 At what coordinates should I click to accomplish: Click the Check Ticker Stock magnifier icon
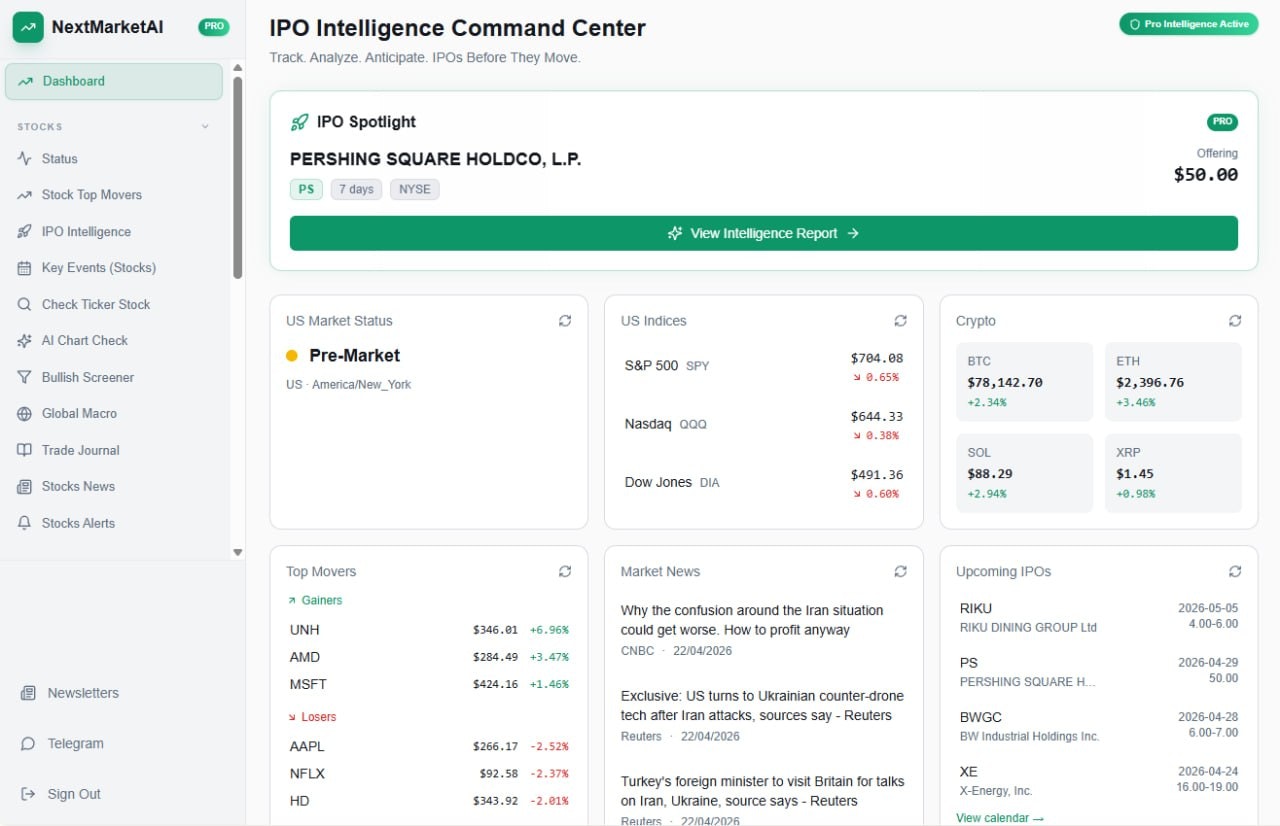pos(25,304)
